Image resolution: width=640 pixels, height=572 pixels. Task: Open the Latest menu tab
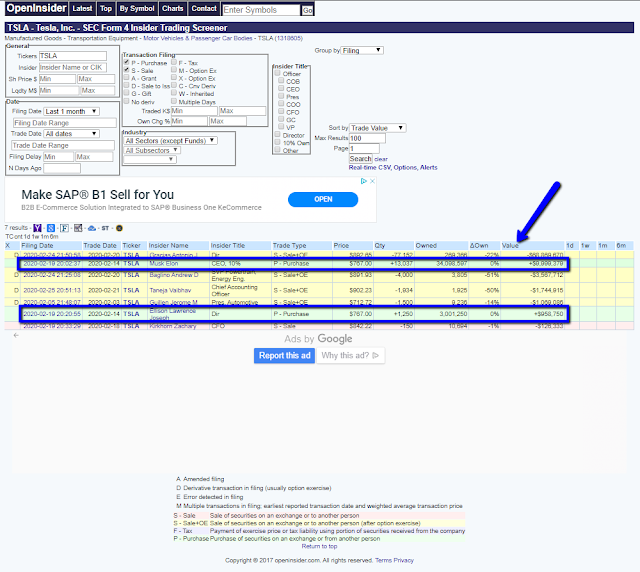click(x=82, y=9)
